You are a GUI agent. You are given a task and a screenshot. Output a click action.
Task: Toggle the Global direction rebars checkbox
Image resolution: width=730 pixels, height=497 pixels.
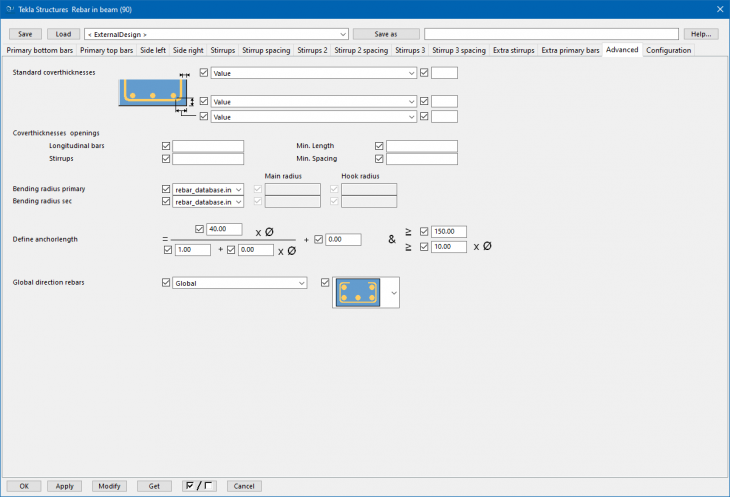click(166, 283)
